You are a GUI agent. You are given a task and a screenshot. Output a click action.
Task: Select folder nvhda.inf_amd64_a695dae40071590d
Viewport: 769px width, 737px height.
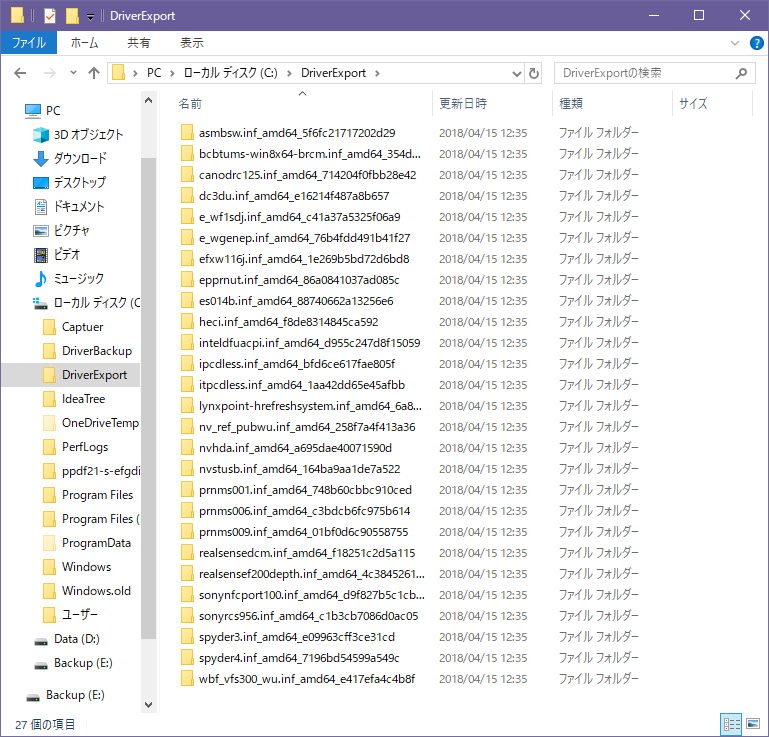[x=295, y=448]
